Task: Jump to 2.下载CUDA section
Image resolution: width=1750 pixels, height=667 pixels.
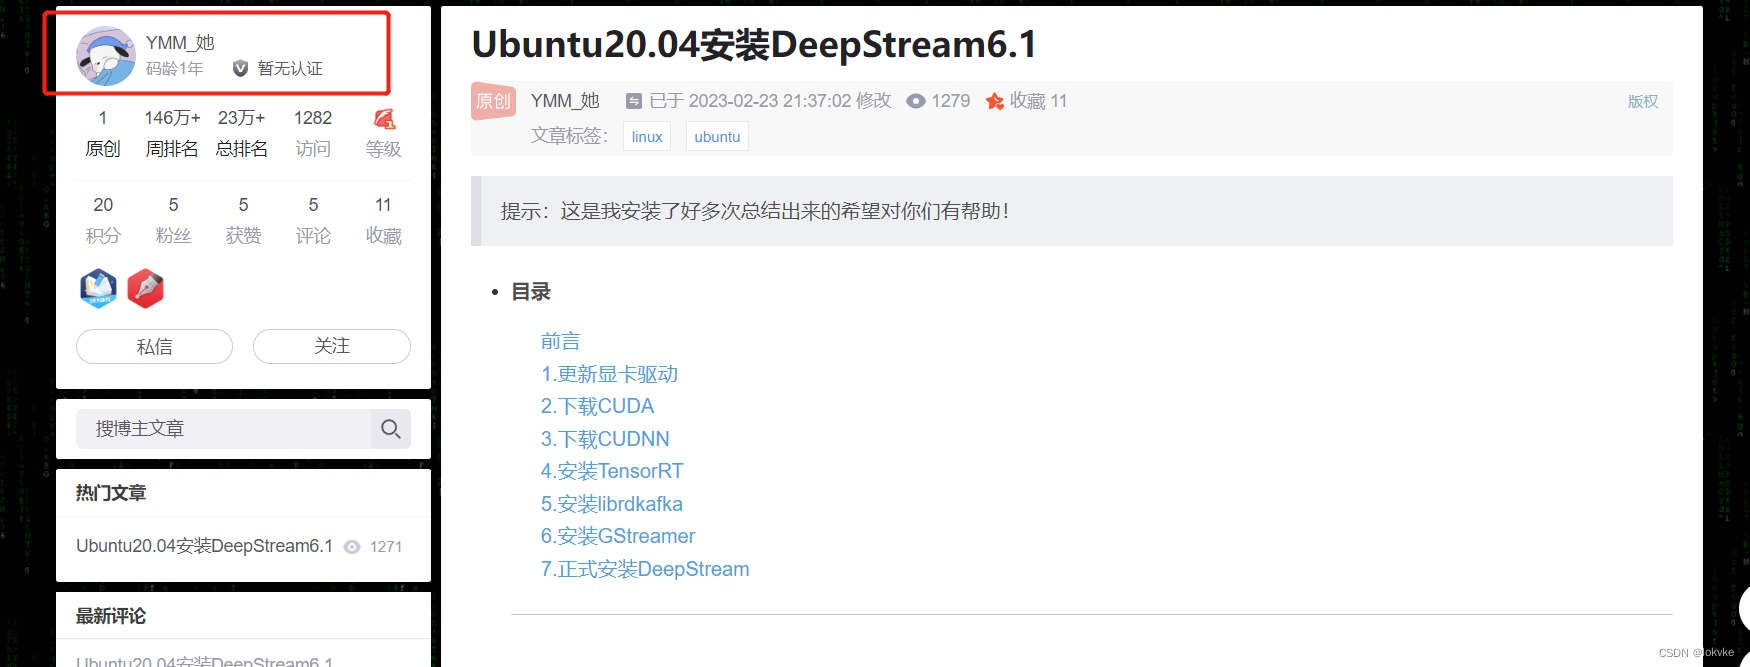Action: pyautogui.click(x=597, y=407)
